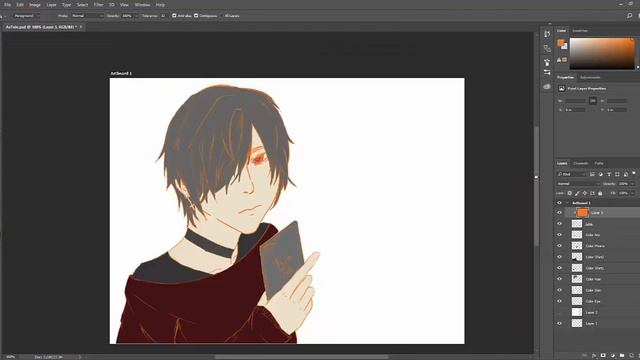Hide the Color Phone layer

point(560,246)
